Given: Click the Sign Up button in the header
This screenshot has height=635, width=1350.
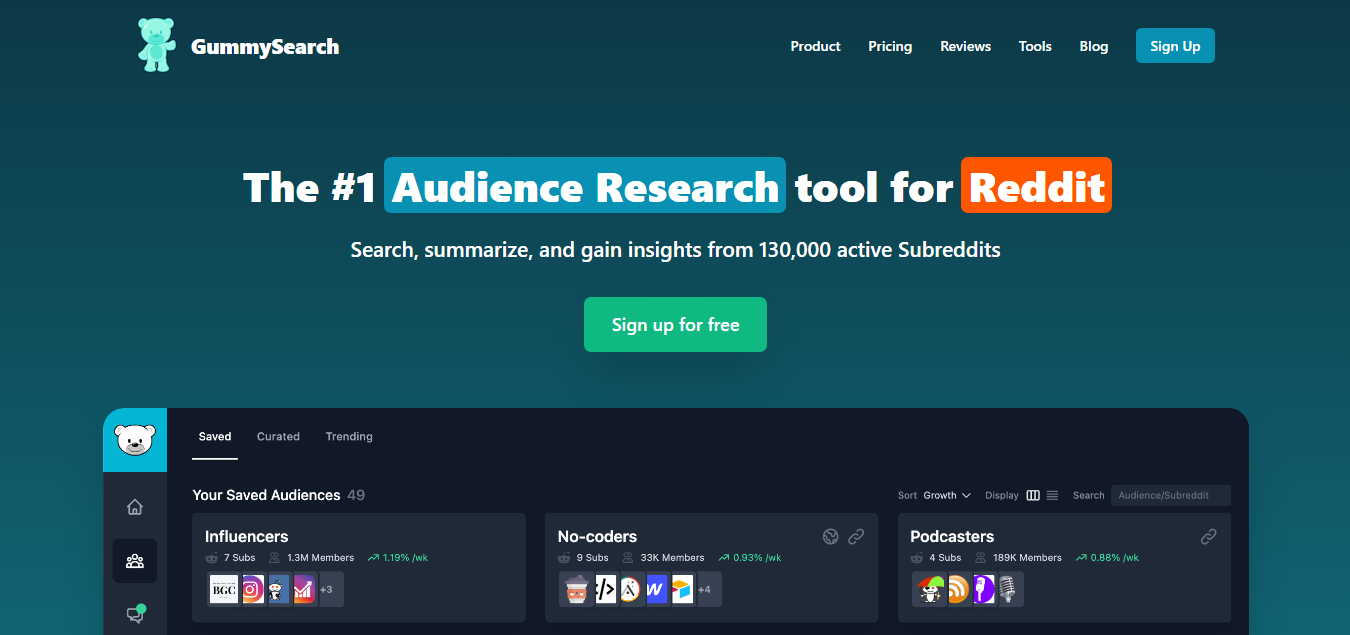Looking at the screenshot, I should click(1175, 45).
